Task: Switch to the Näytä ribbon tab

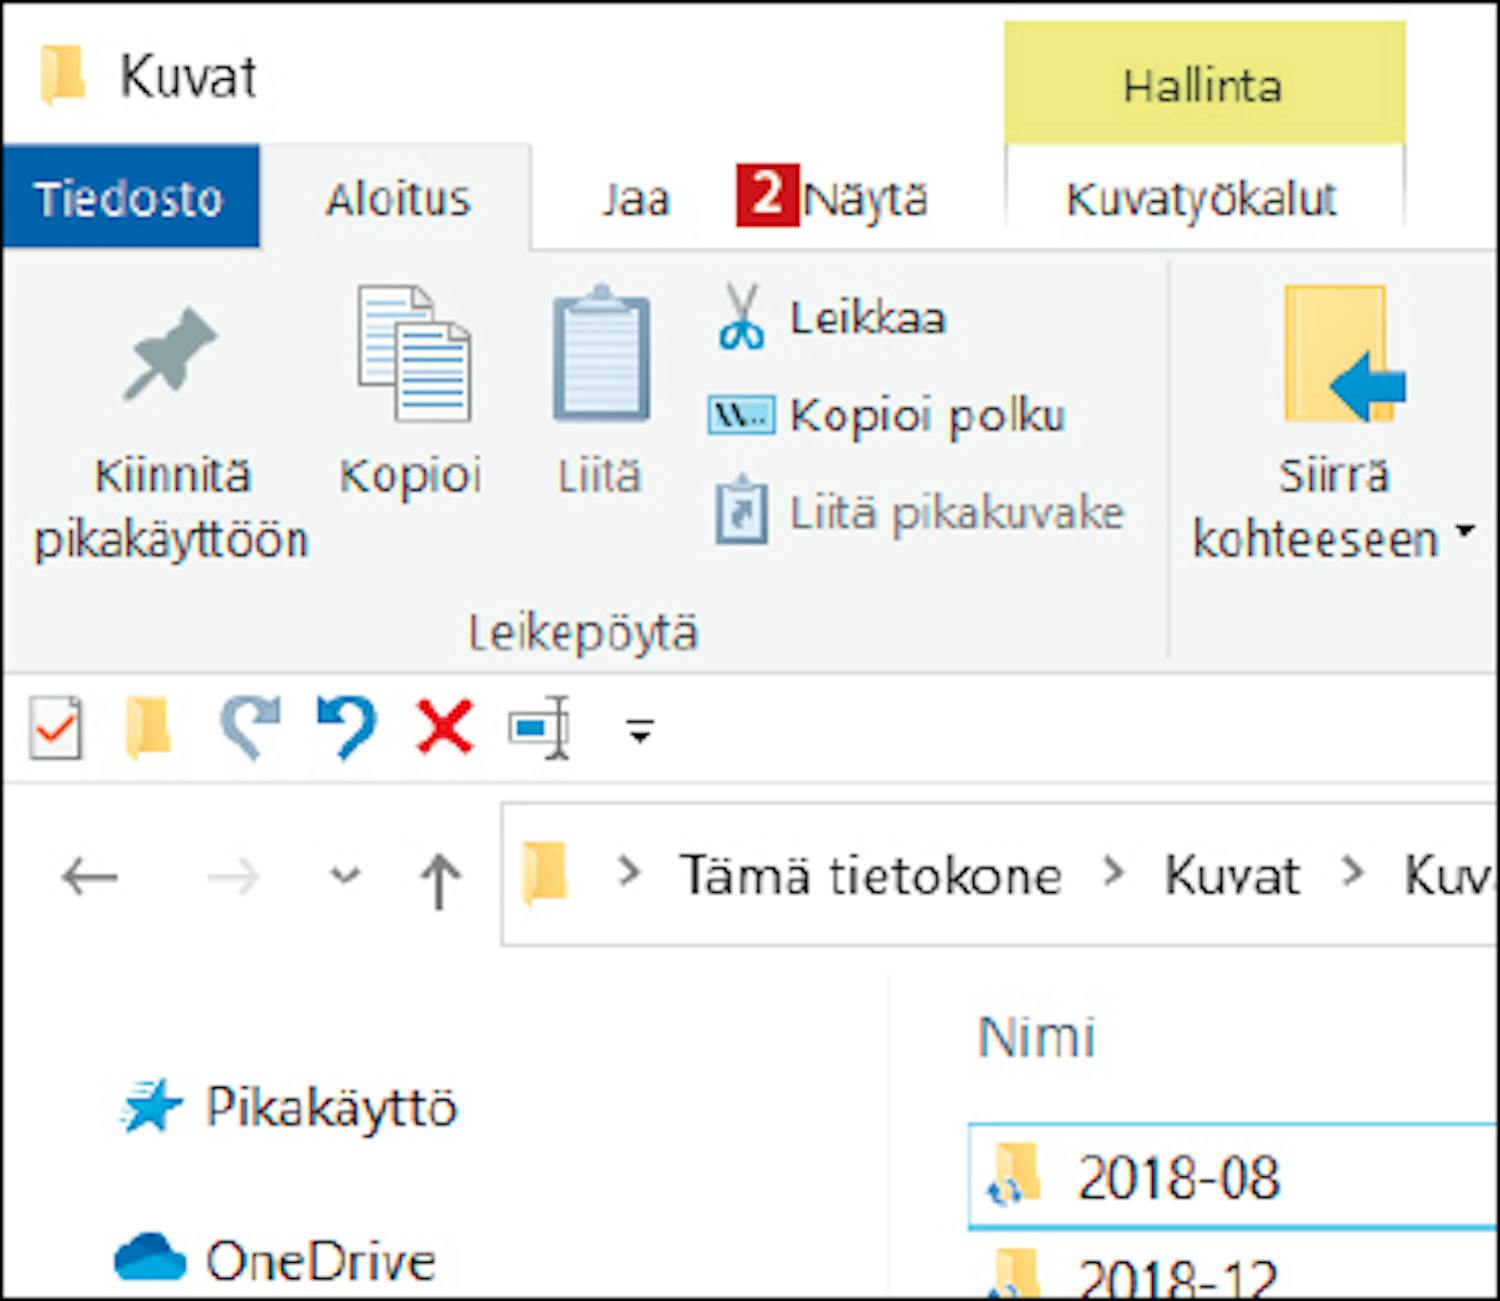Action: point(865,198)
